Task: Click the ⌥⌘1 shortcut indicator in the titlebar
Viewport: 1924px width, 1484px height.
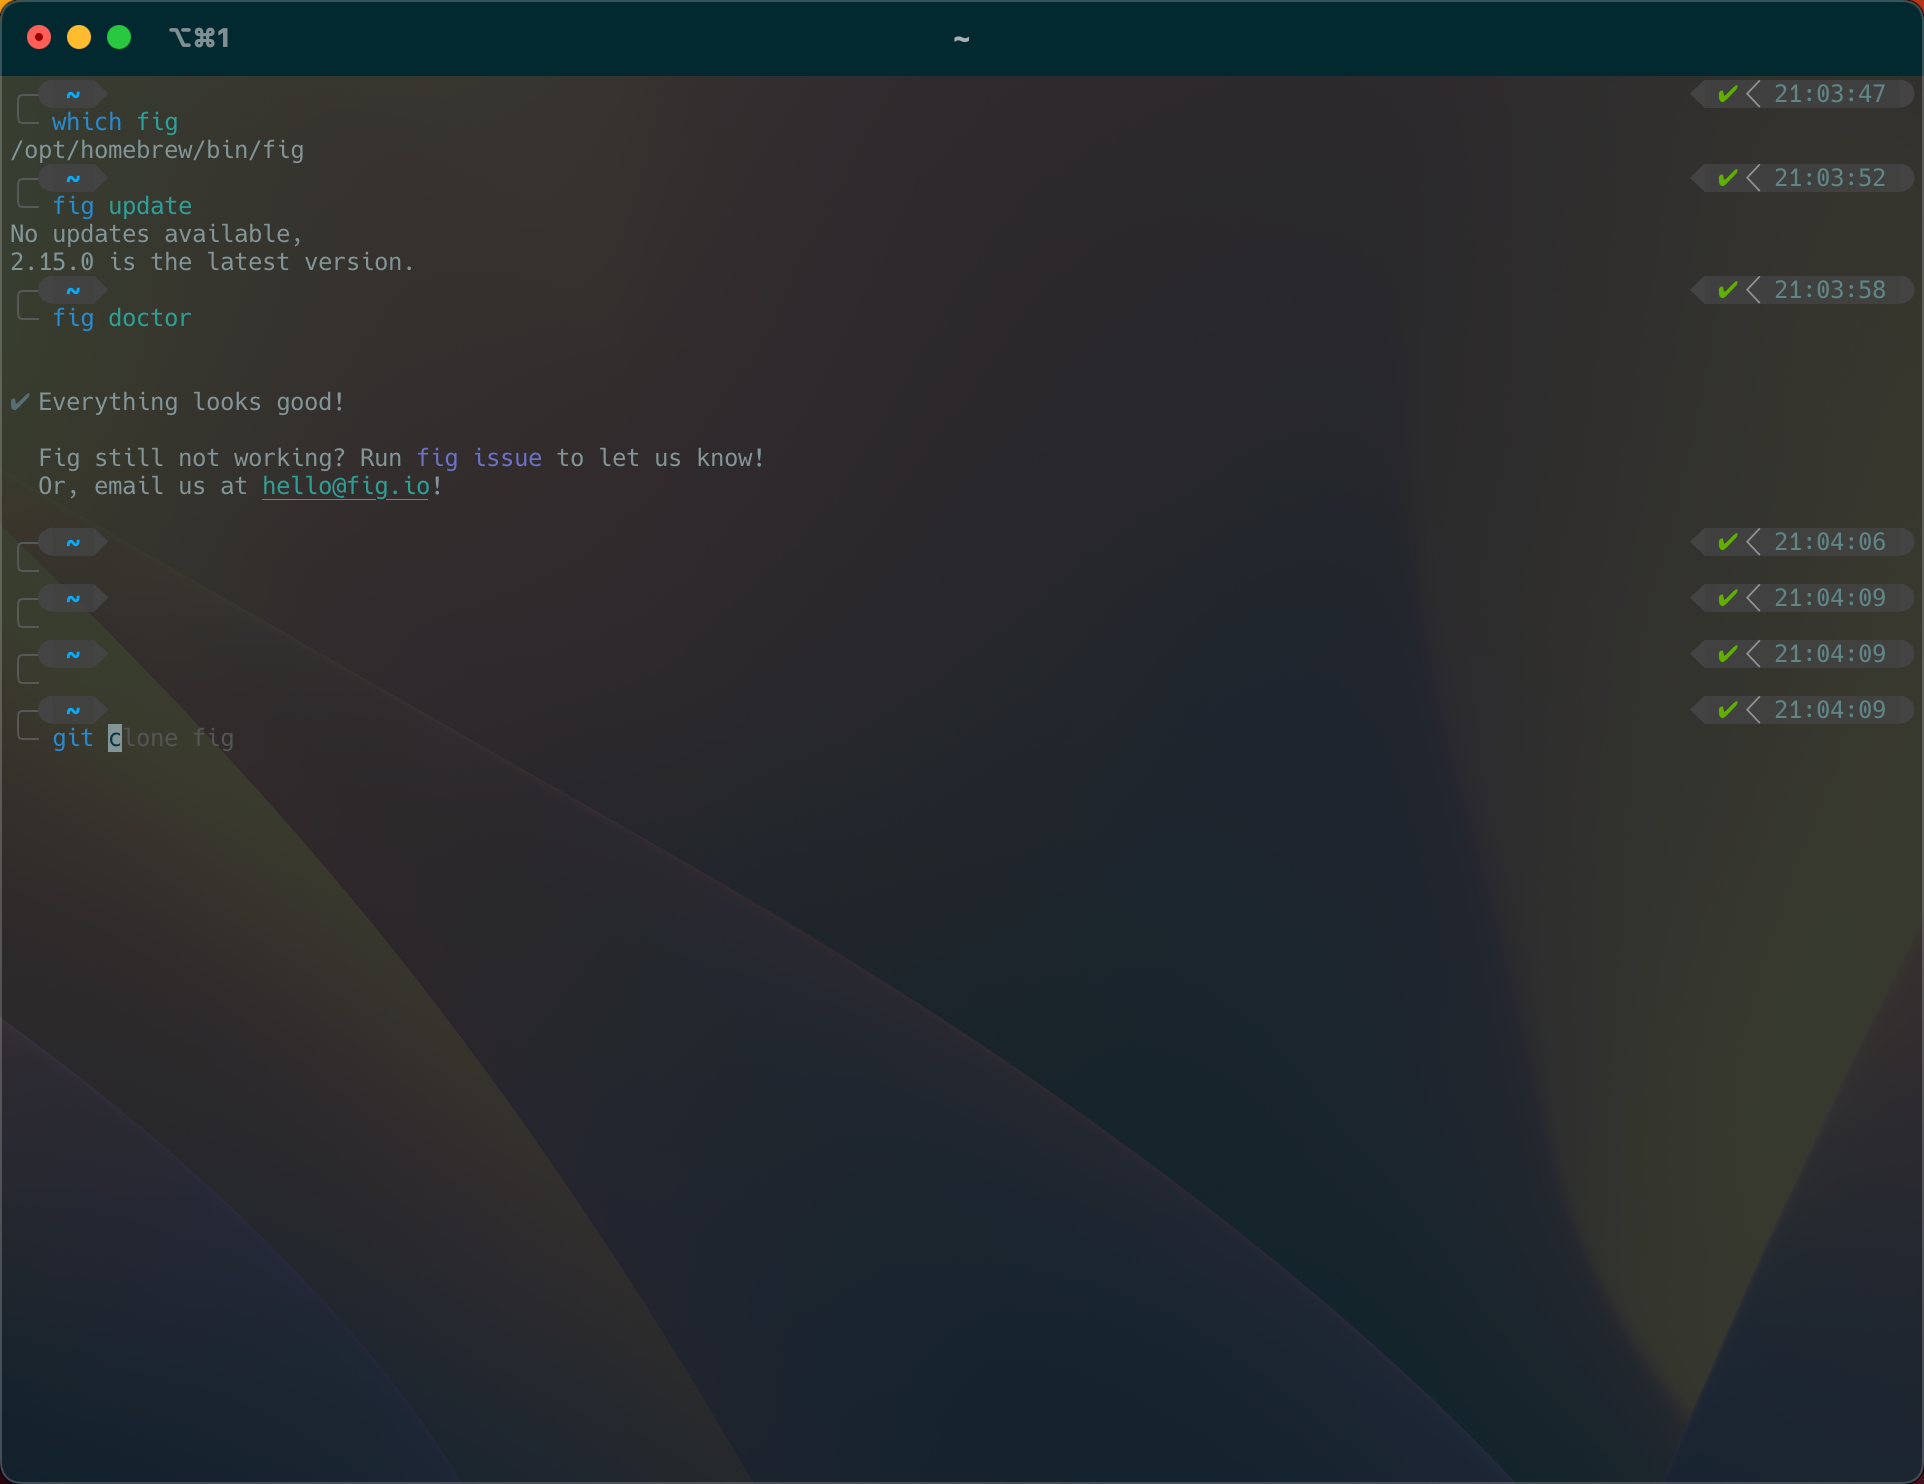Action: [199, 38]
